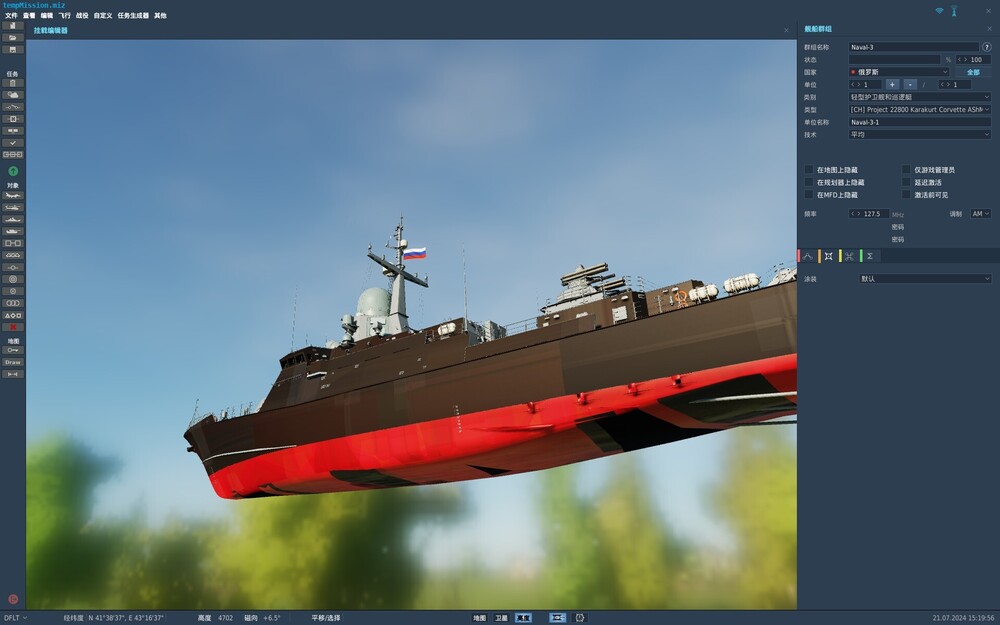Click the distance ruler measuring icon
Screen dimensions: 1000x625
[13, 374]
